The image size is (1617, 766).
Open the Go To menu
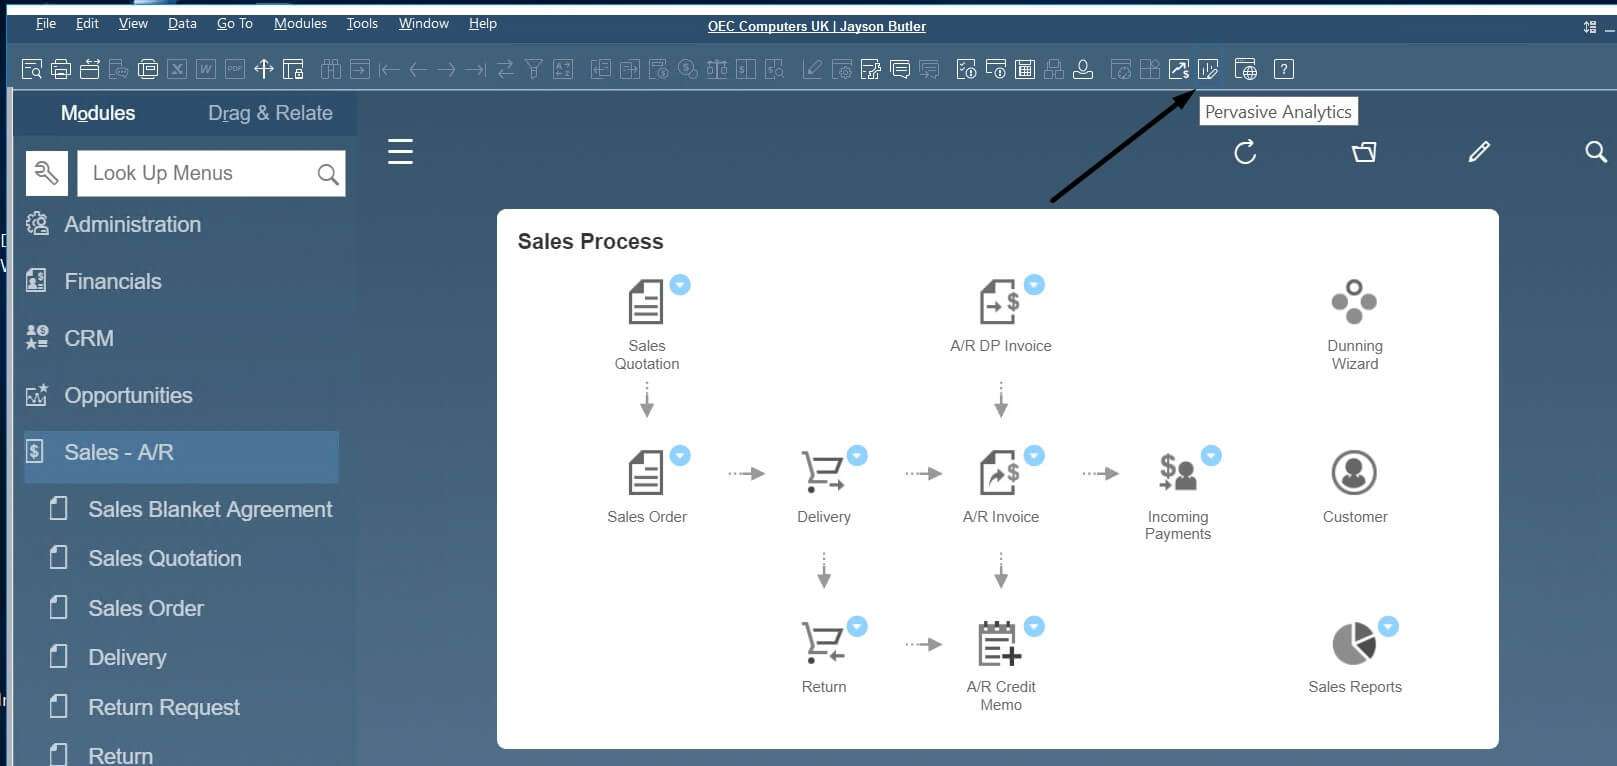pos(235,23)
